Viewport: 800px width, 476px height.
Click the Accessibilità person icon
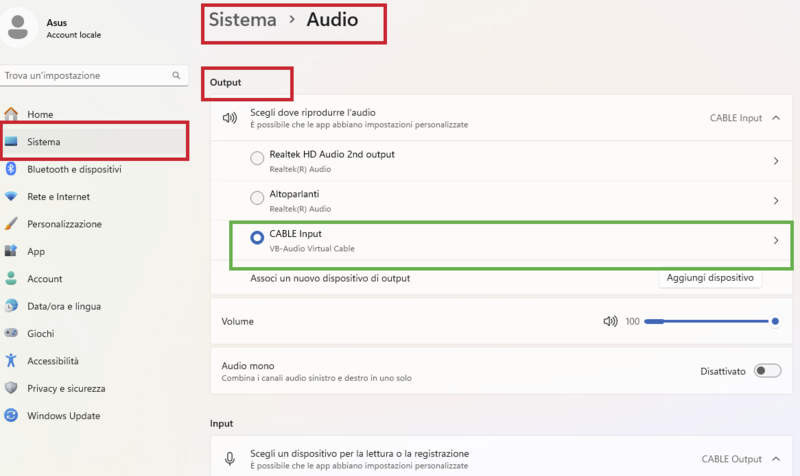11,361
